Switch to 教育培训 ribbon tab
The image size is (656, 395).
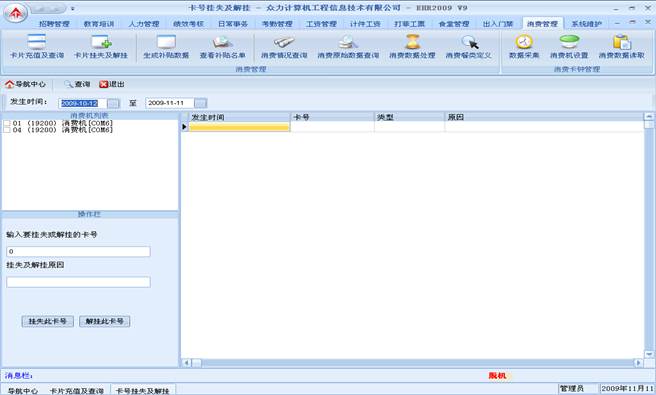99,24
